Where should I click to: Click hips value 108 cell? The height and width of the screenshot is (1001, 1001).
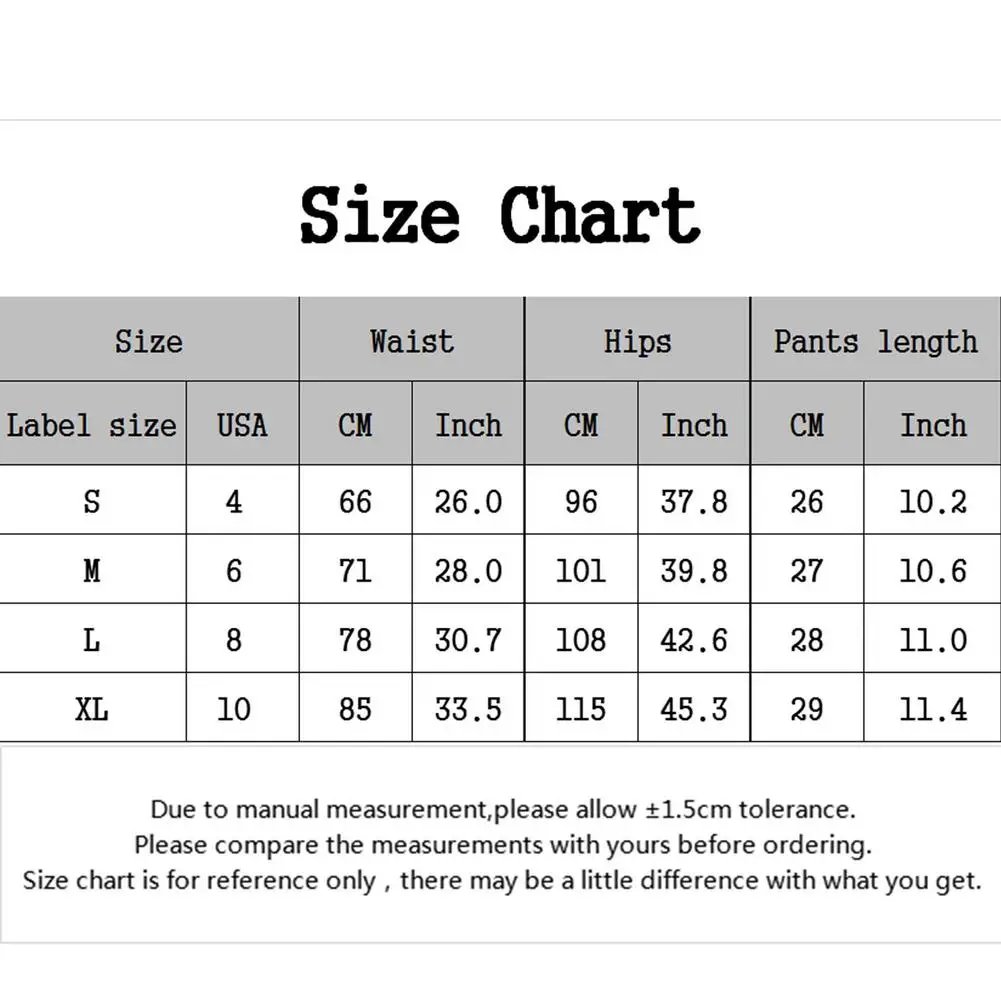(x=581, y=639)
